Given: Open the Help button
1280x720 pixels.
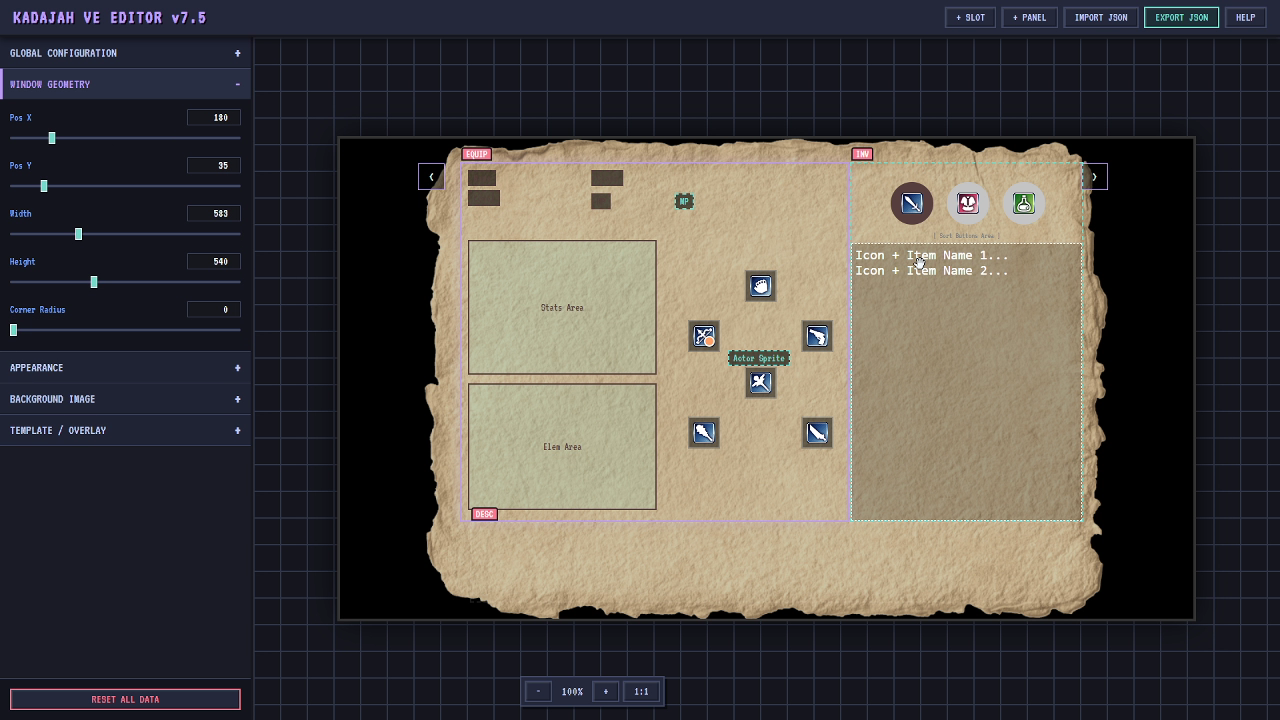Looking at the screenshot, I should (x=1245, y=17).
